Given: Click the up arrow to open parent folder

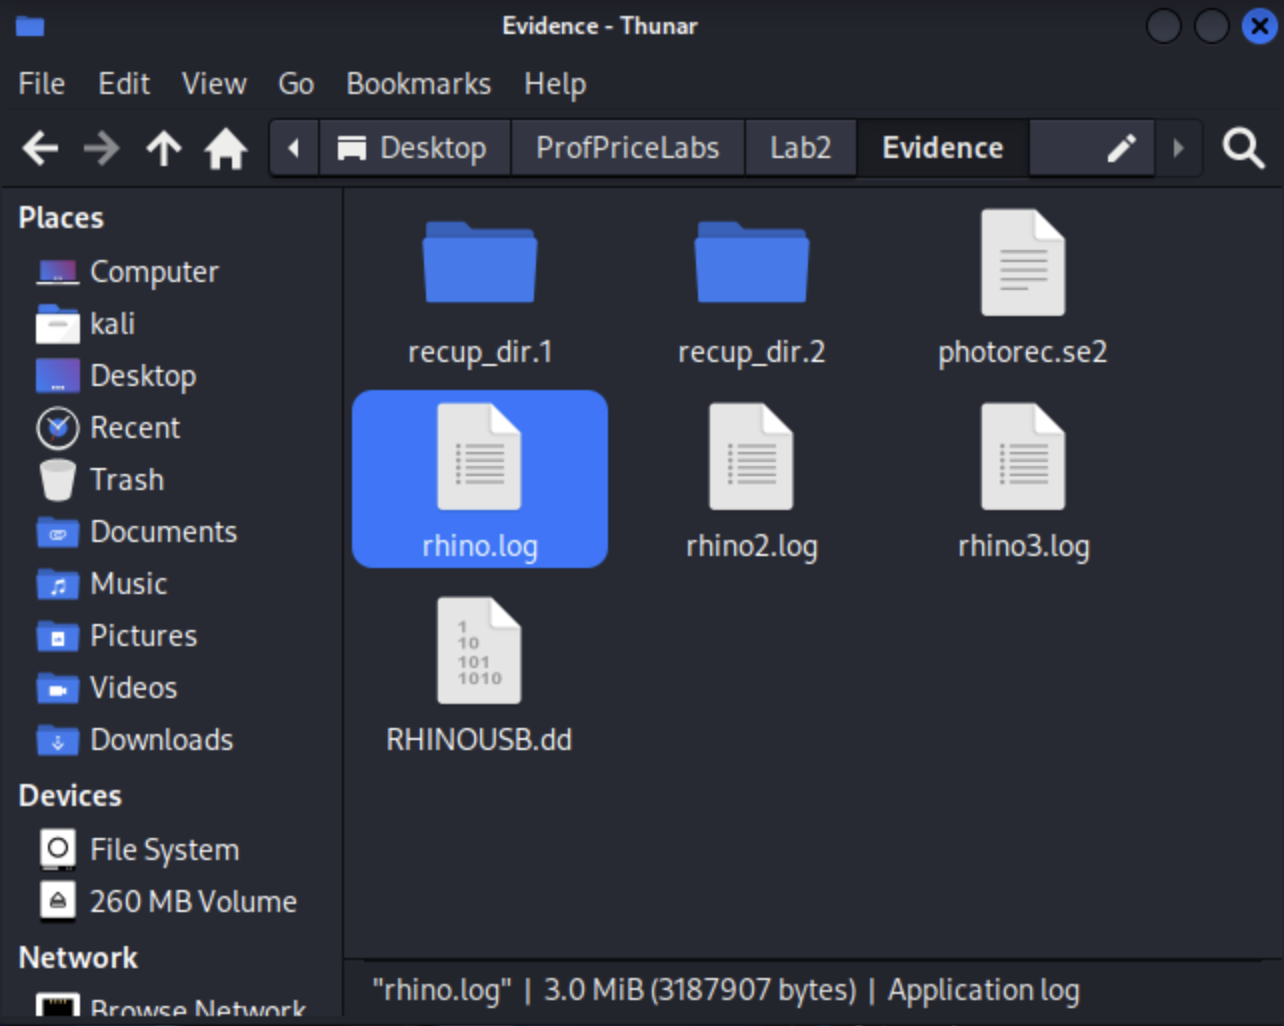Looking at the screenshot, I should point(164,149).
